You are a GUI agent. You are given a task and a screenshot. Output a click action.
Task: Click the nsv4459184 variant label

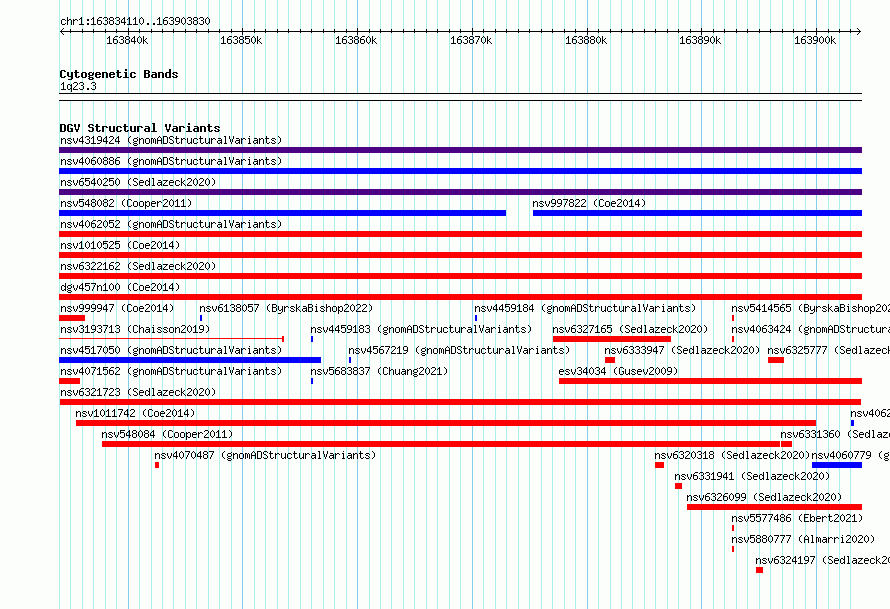point(585,308)
